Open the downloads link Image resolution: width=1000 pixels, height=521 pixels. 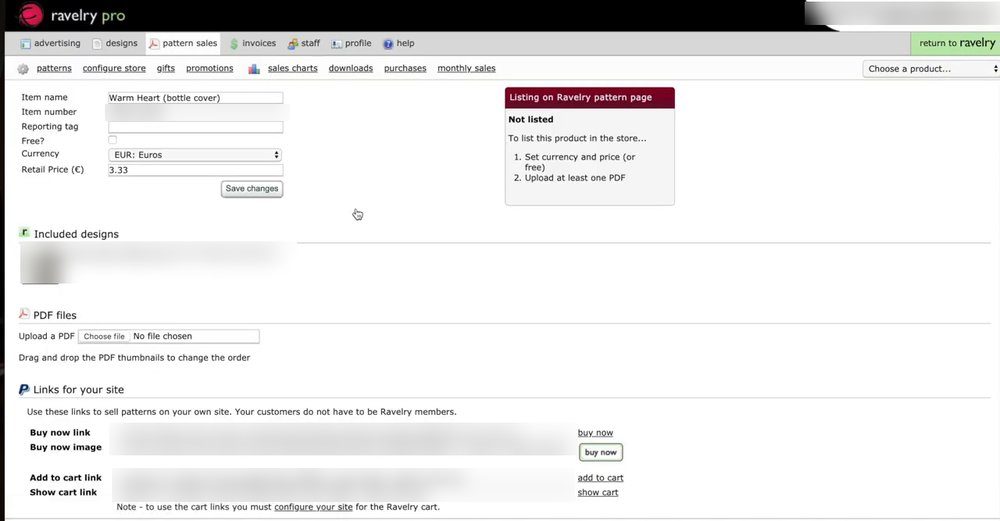351,68
